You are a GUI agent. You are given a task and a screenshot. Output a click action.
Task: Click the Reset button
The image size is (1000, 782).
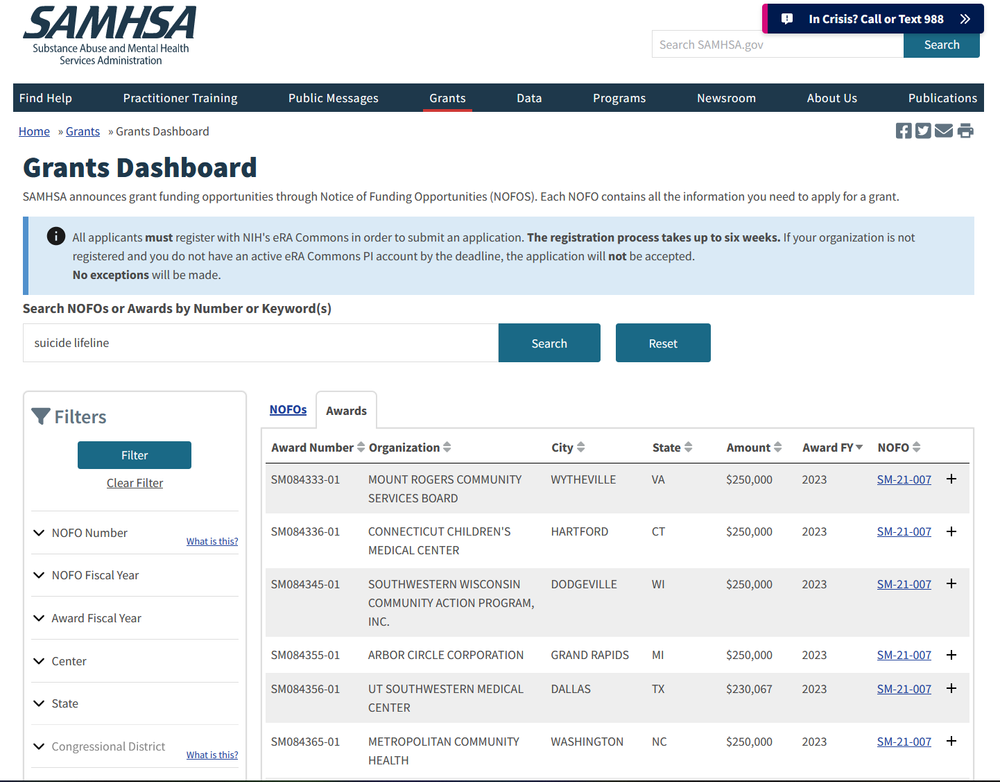click(663, 343)
